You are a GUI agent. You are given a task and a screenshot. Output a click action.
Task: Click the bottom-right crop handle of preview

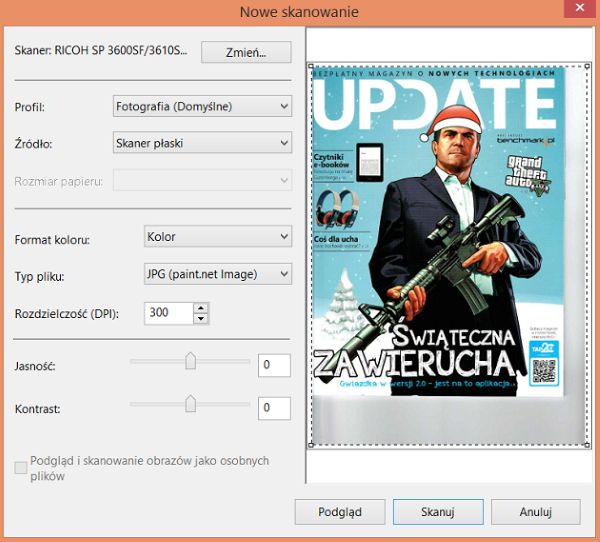coord(587,445)
